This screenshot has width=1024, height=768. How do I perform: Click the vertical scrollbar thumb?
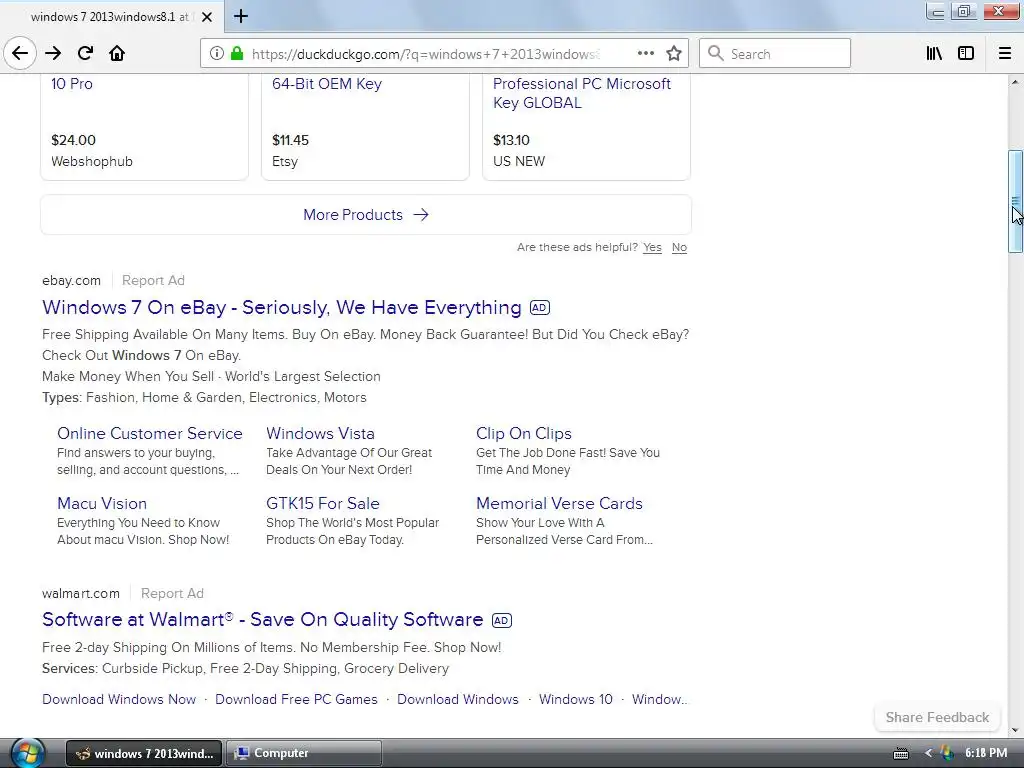[1015, 201]
